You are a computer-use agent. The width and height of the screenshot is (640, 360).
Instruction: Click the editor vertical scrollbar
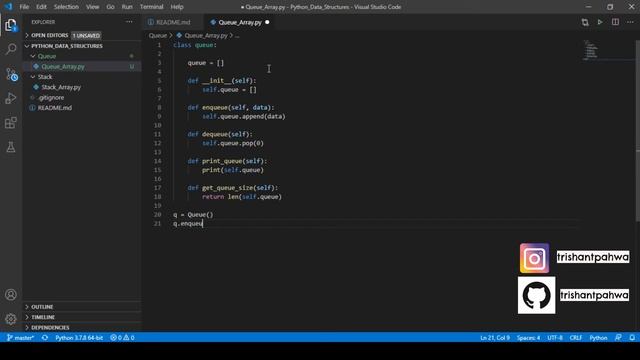pyautogui.click(x=638, y=131)
